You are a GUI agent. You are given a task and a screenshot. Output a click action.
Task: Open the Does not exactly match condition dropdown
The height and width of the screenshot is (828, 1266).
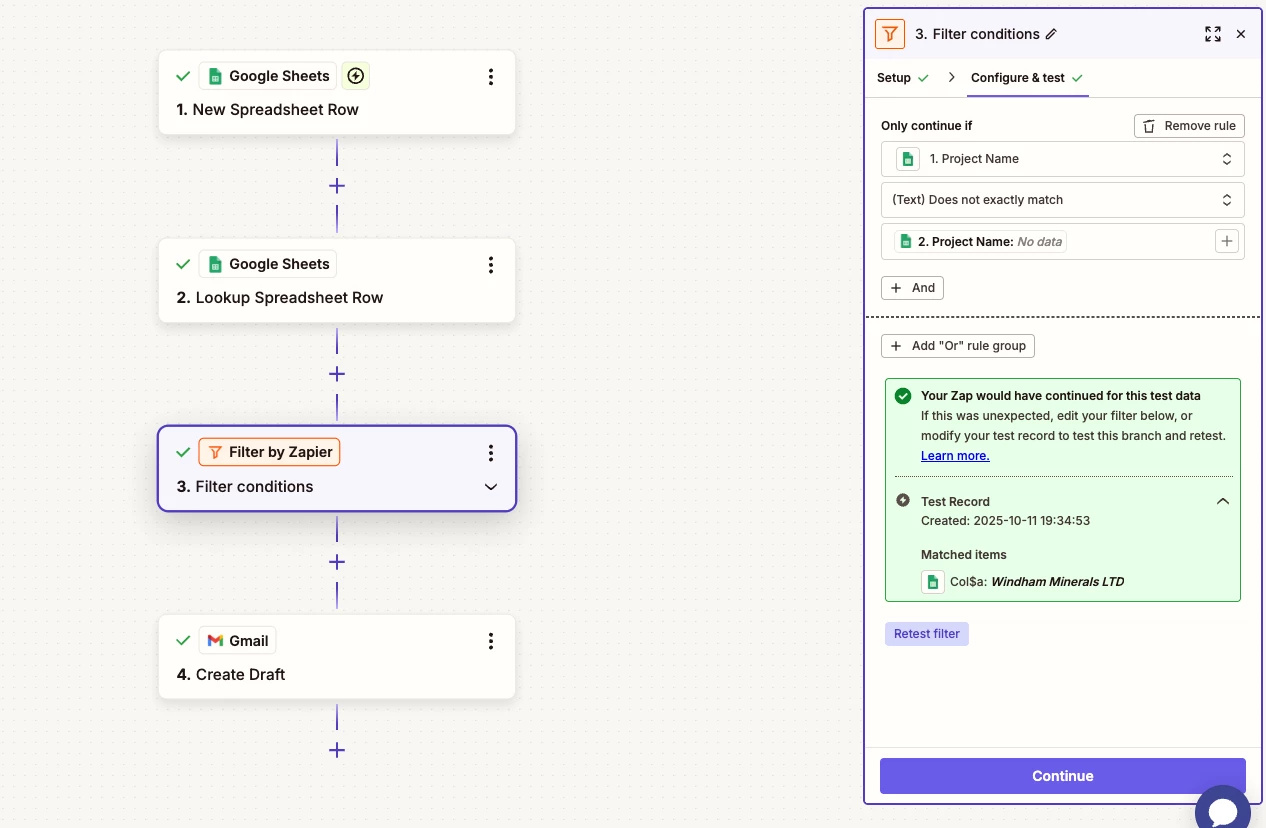pyautogui.click(x=1063, y=200)
